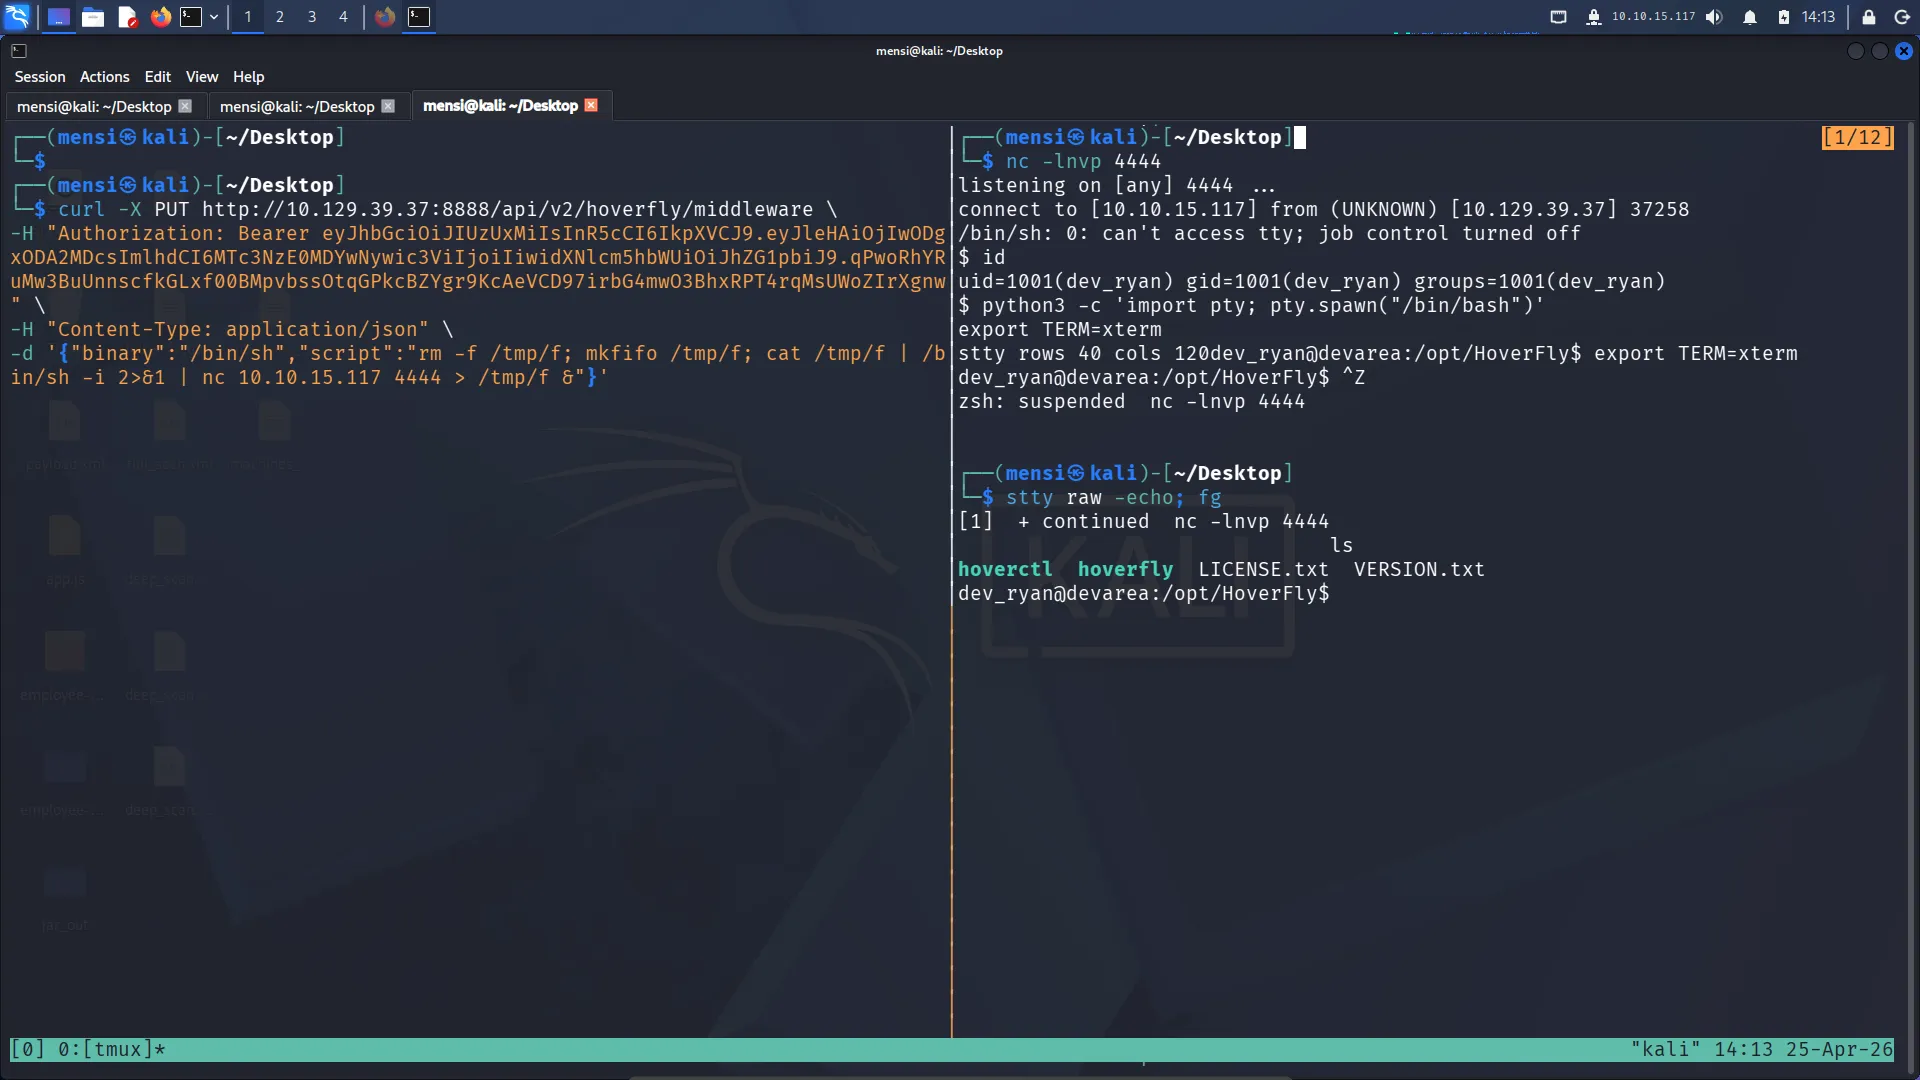This screenshot has height=1080, width=1920.
Task: Open the Edit menu
Action: (x=158, y=77)
